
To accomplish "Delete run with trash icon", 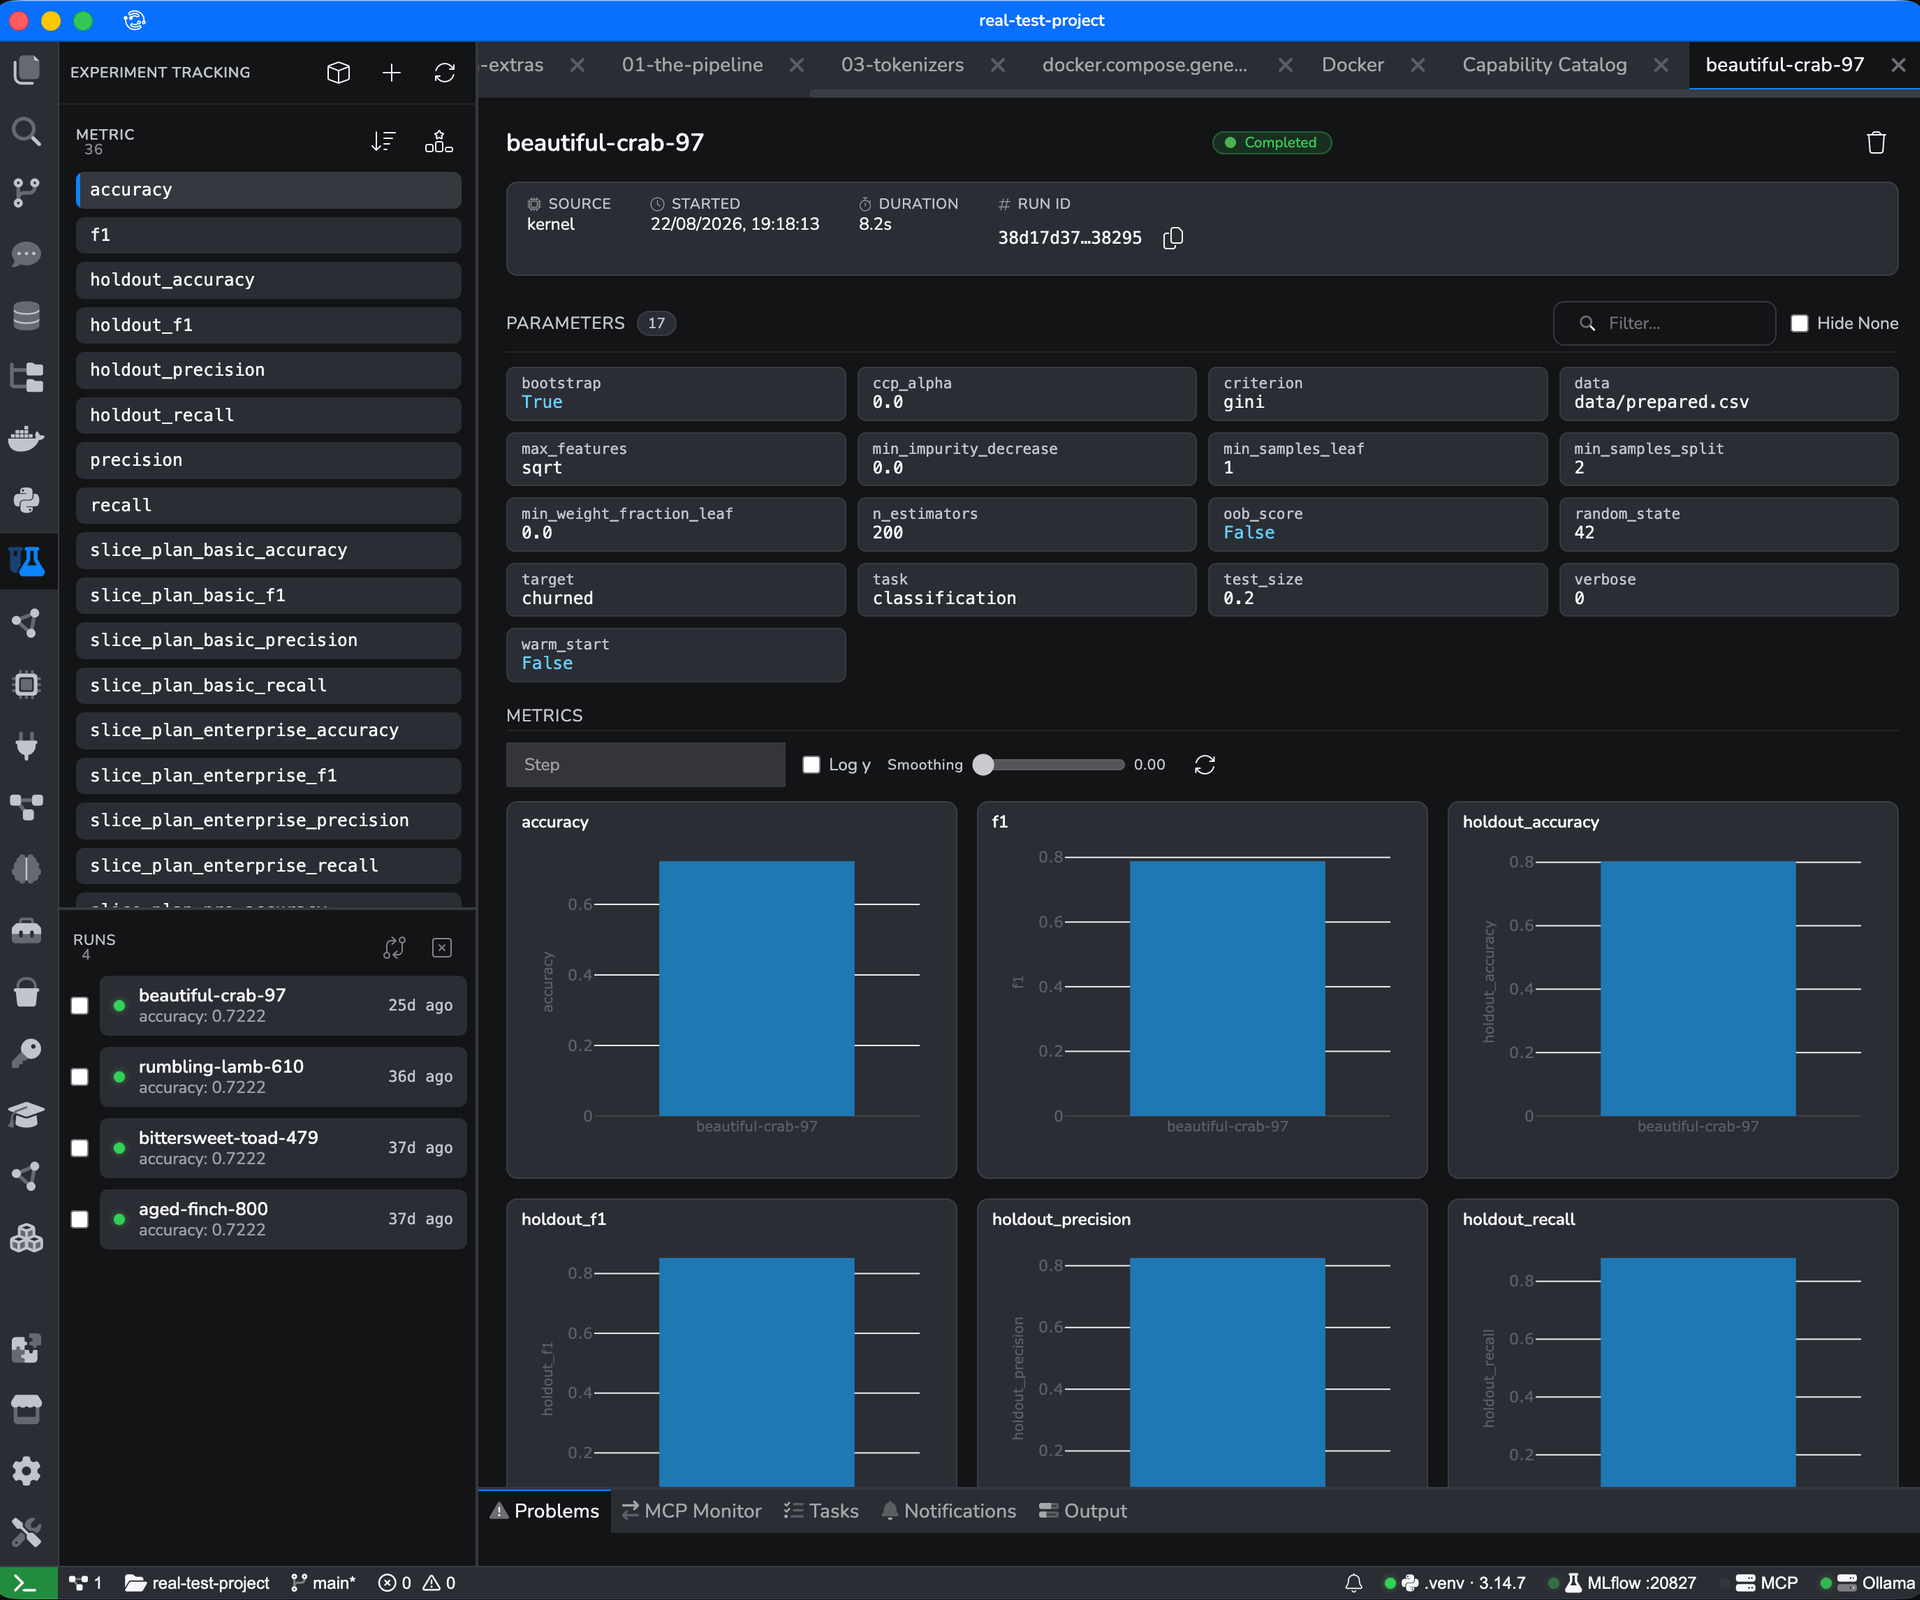I will (1876, 143).
